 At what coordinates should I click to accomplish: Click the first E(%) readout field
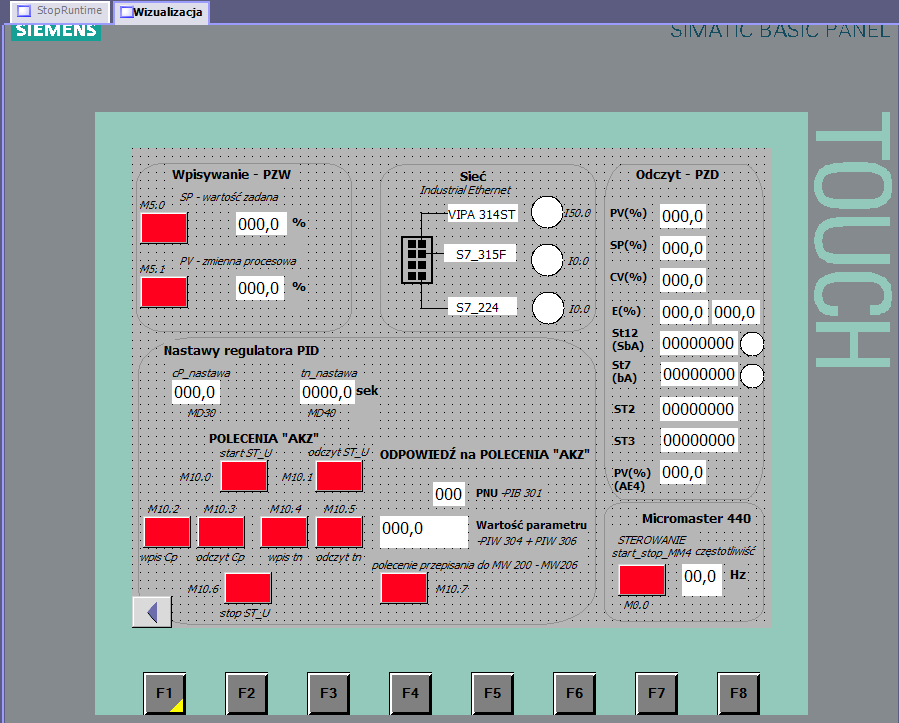click(x=683, y=312)
